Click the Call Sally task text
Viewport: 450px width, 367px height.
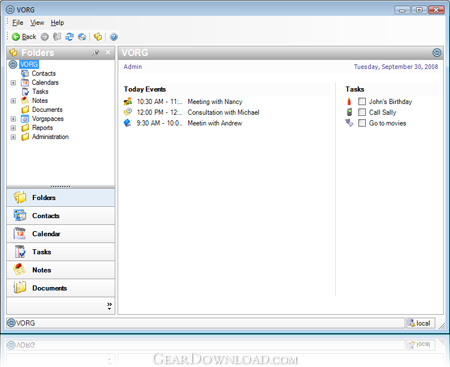pyautogui.click(x=382, y=112)
